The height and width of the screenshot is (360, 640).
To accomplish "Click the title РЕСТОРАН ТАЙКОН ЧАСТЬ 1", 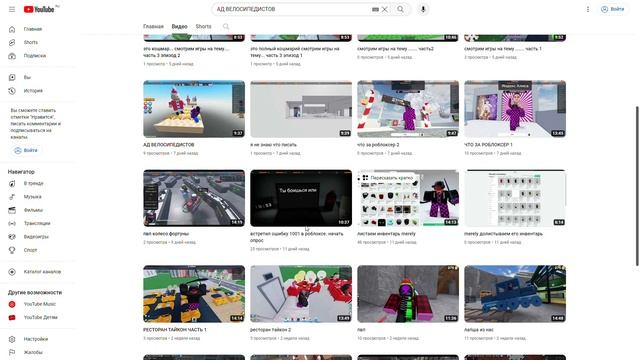I will tap(175, 330).
